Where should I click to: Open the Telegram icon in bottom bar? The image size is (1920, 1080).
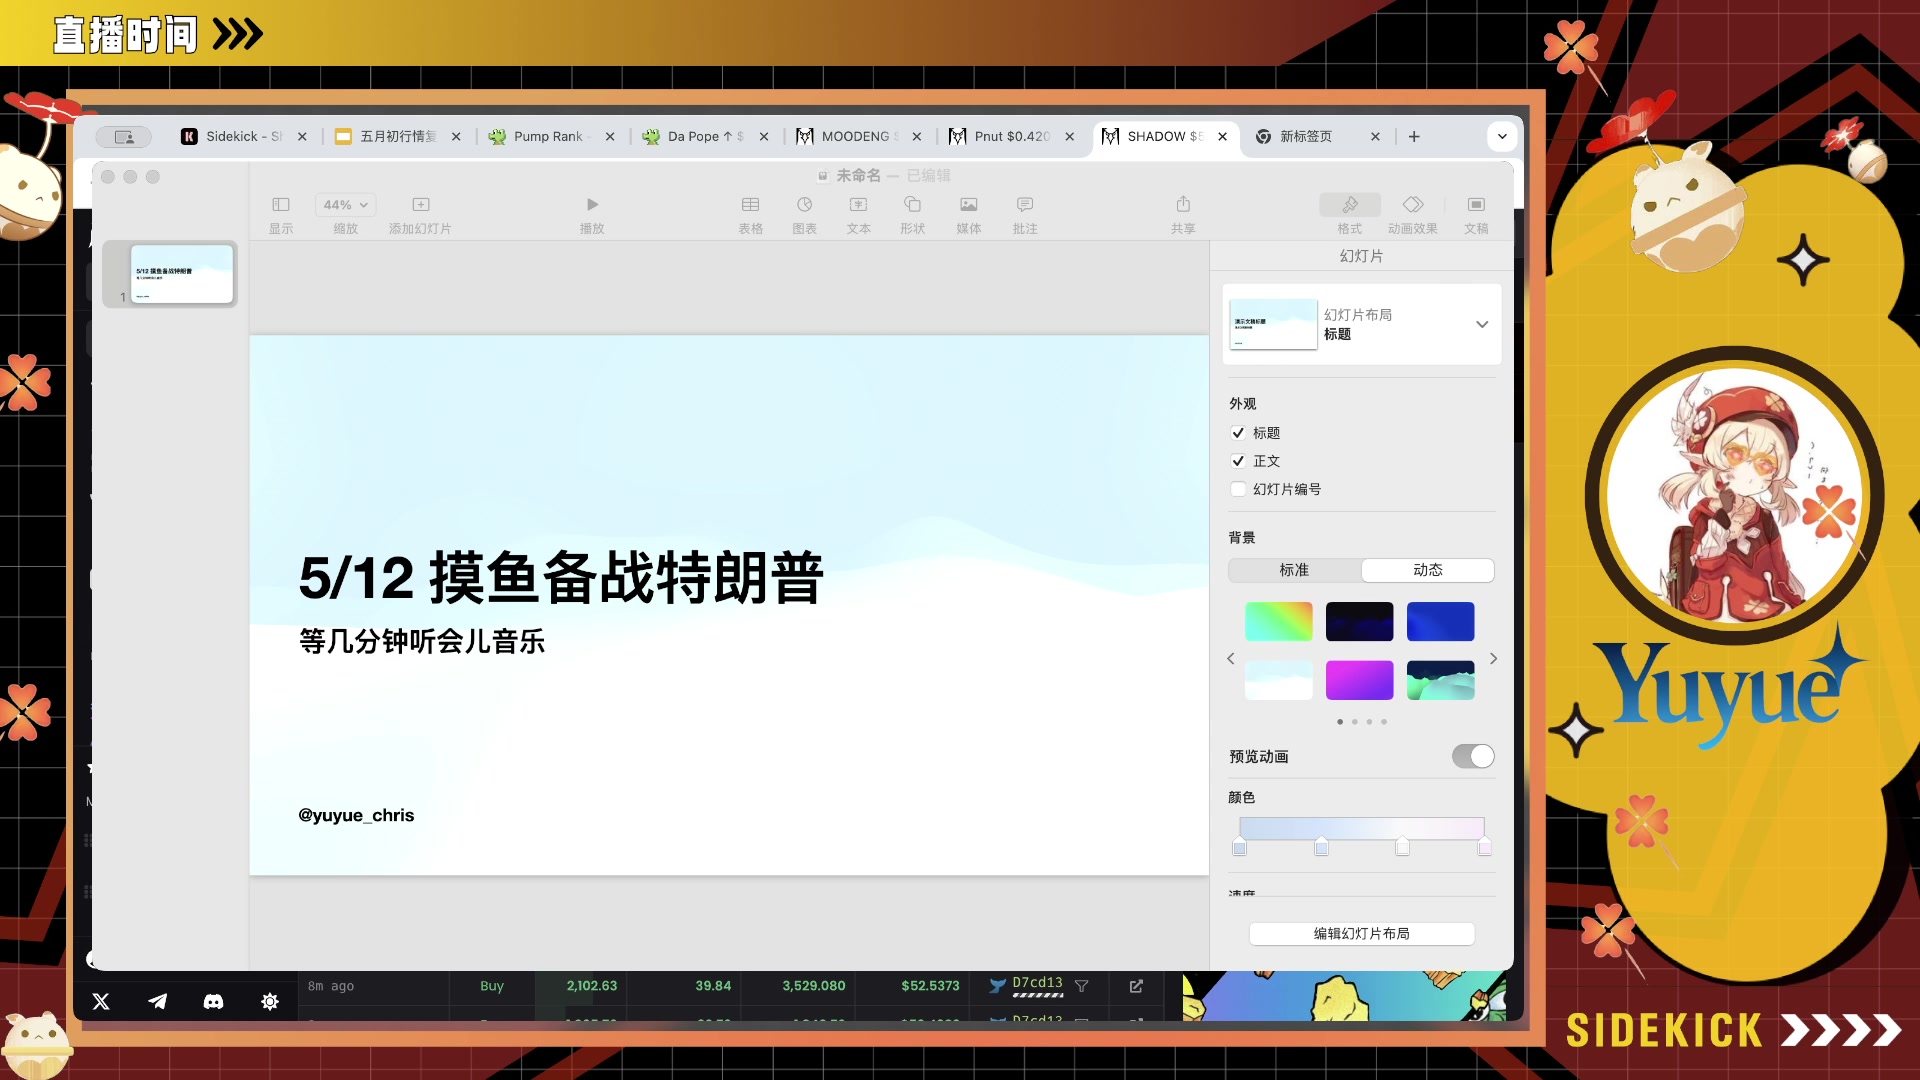(158, 1001)
